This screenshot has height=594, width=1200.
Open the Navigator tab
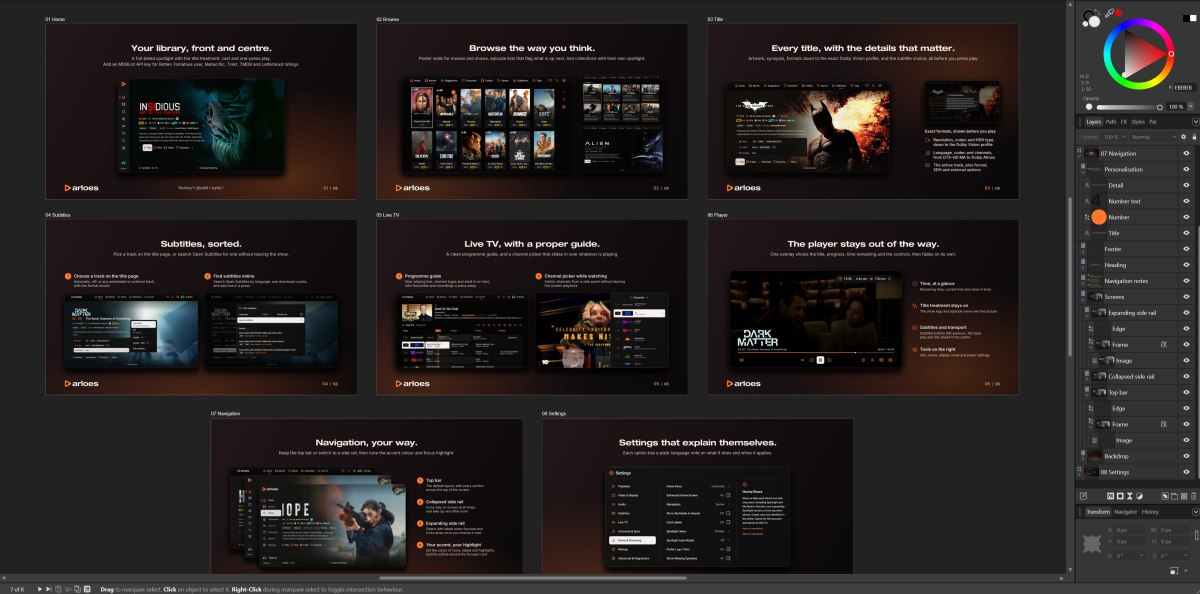[1126, 512]
